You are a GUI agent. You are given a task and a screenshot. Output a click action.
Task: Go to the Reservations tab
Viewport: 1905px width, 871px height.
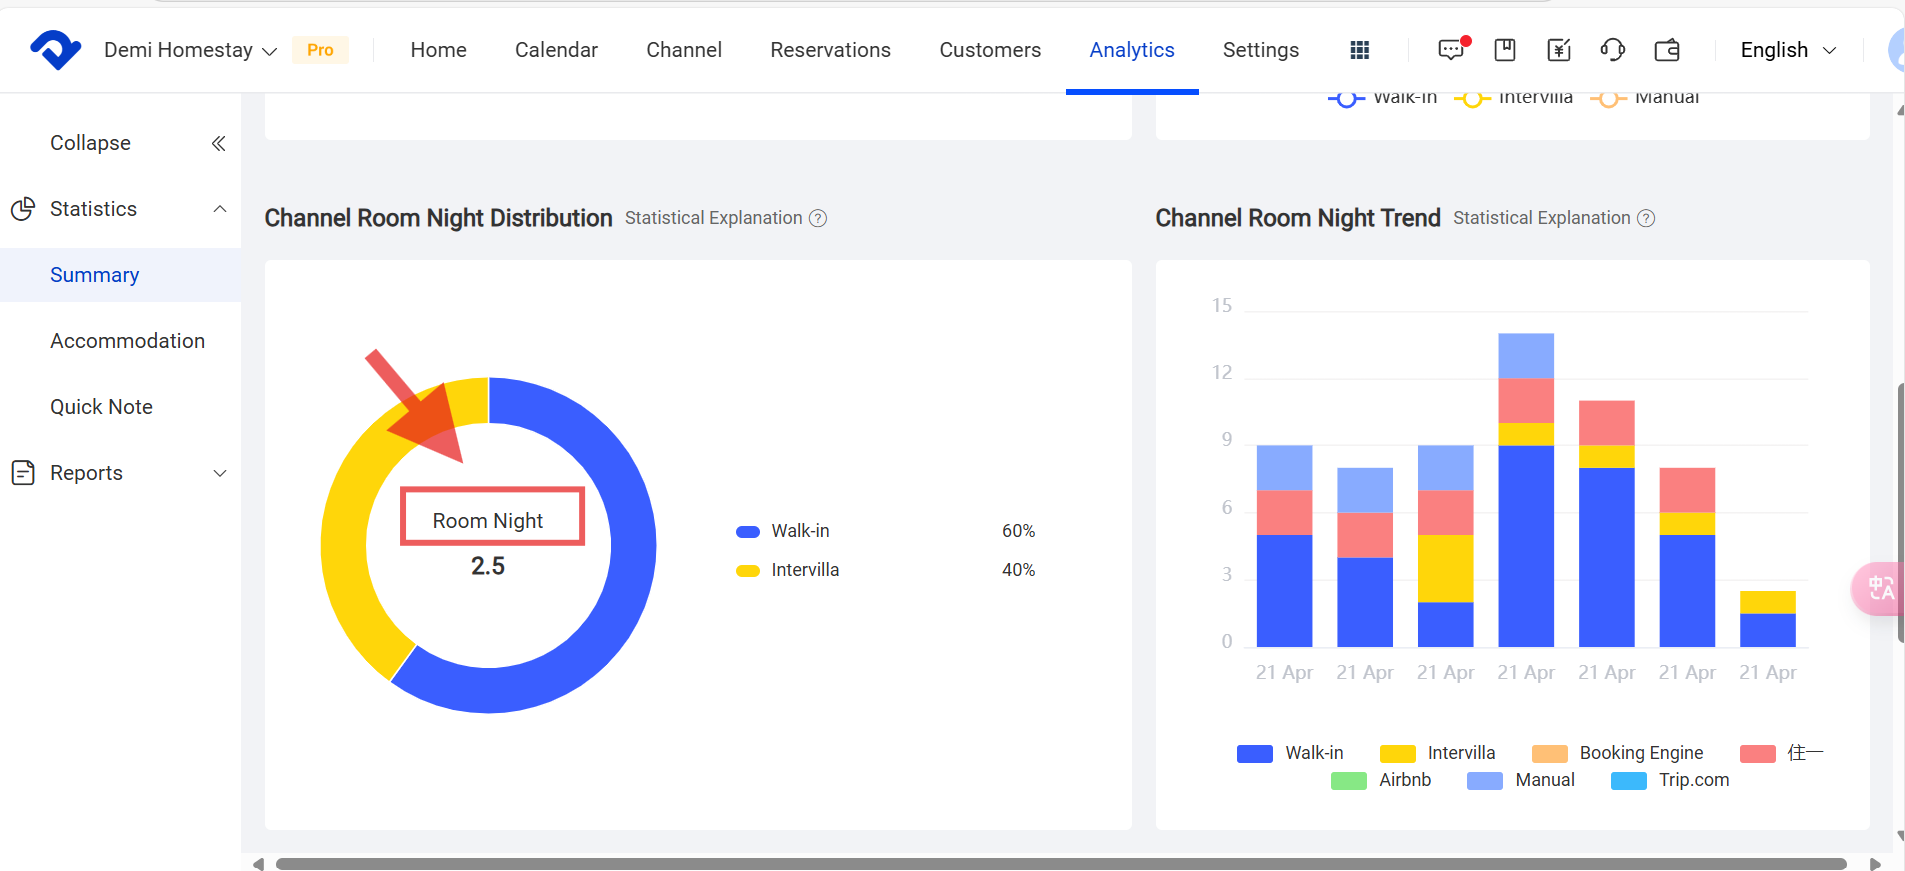830,50
